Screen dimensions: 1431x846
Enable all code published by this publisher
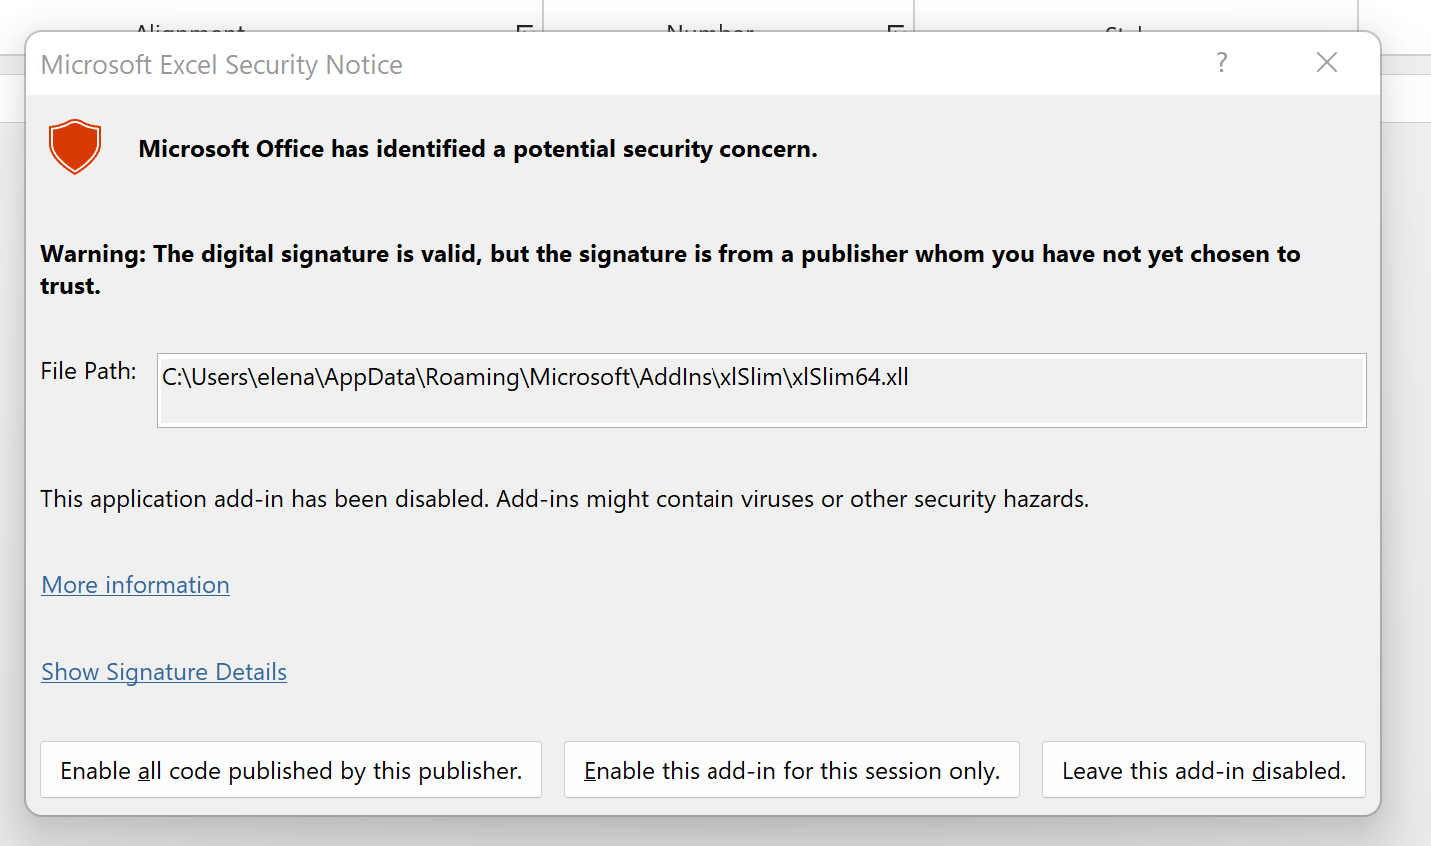point(291,770)
